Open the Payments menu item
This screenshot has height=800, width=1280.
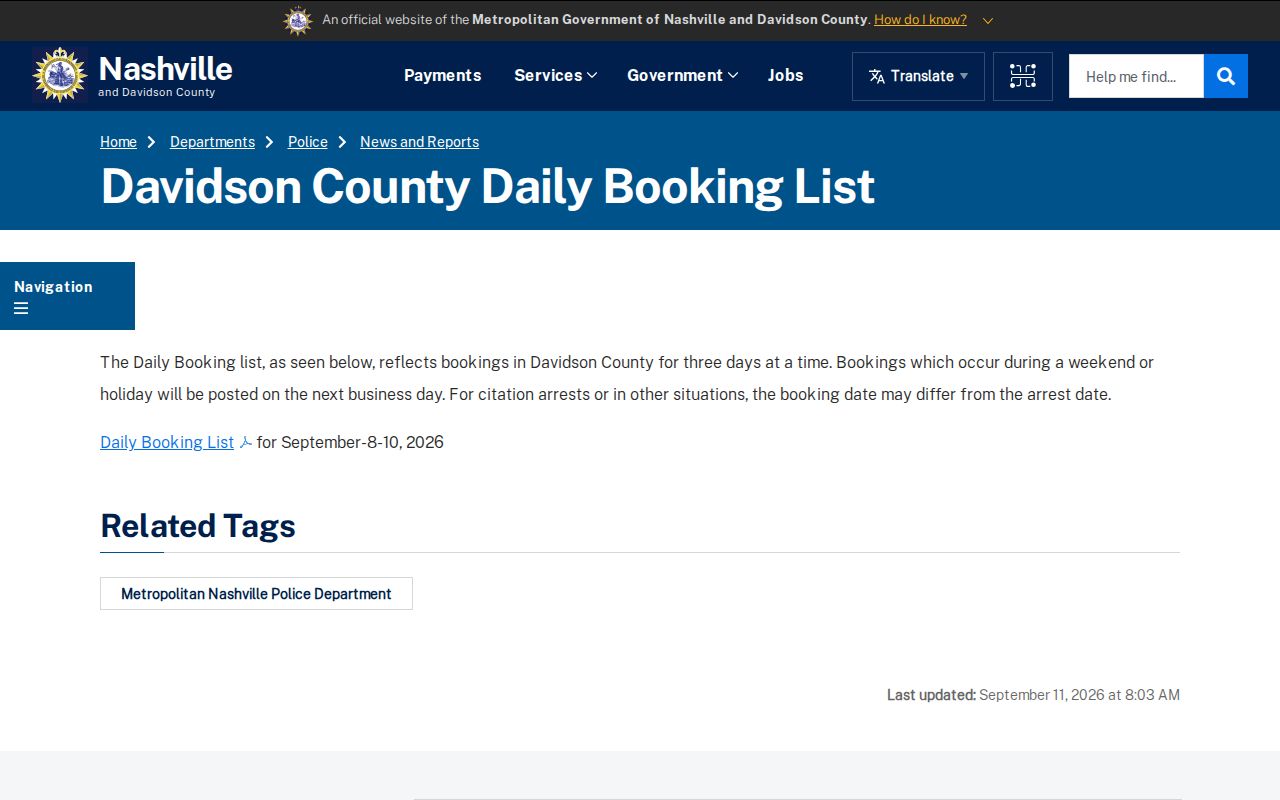pyautogui.click(x=442, y=75)
